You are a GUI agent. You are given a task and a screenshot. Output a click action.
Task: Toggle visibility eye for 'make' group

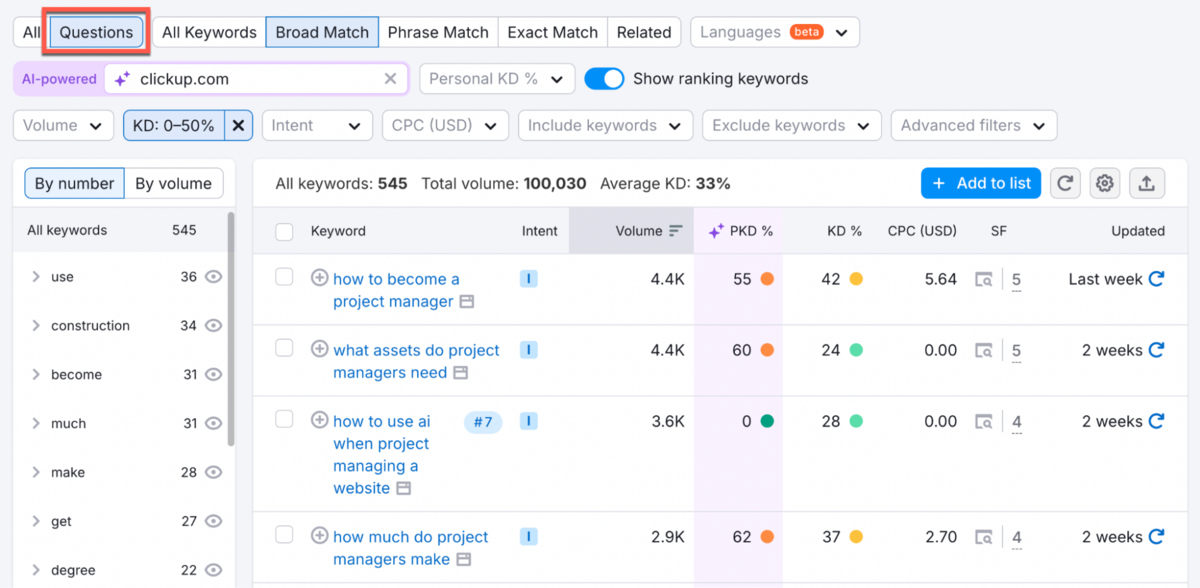coord(213,473)
